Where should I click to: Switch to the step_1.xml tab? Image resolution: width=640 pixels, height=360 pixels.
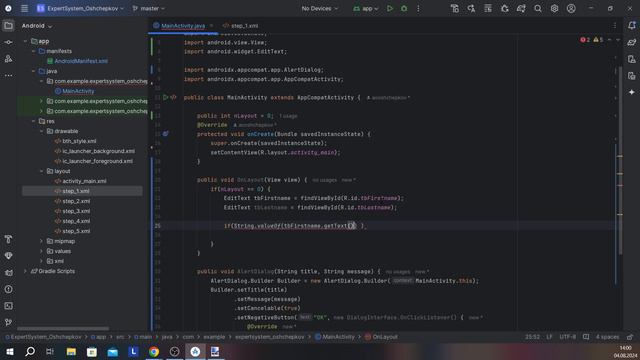240,26
